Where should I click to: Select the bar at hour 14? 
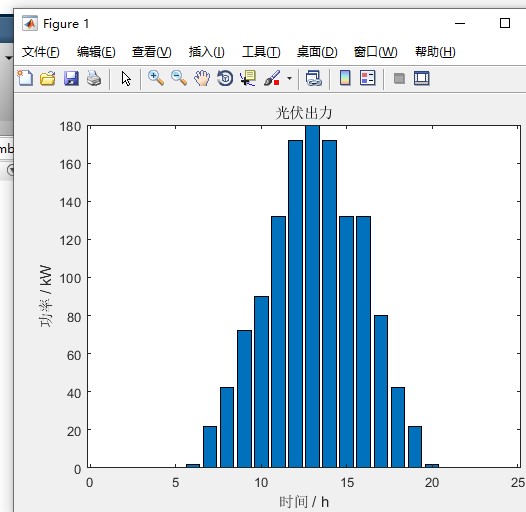coord(329,304)
